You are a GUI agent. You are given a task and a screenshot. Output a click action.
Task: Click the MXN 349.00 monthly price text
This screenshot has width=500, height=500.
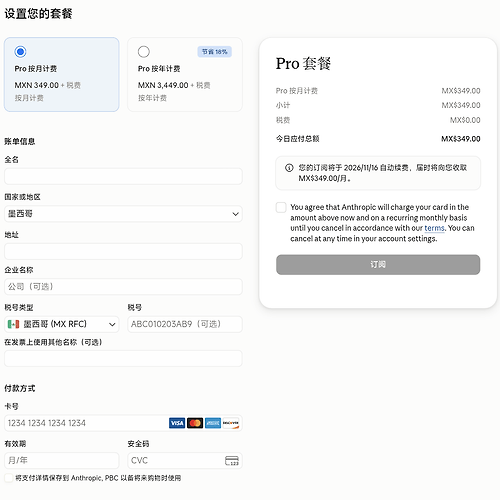point(36,85)
